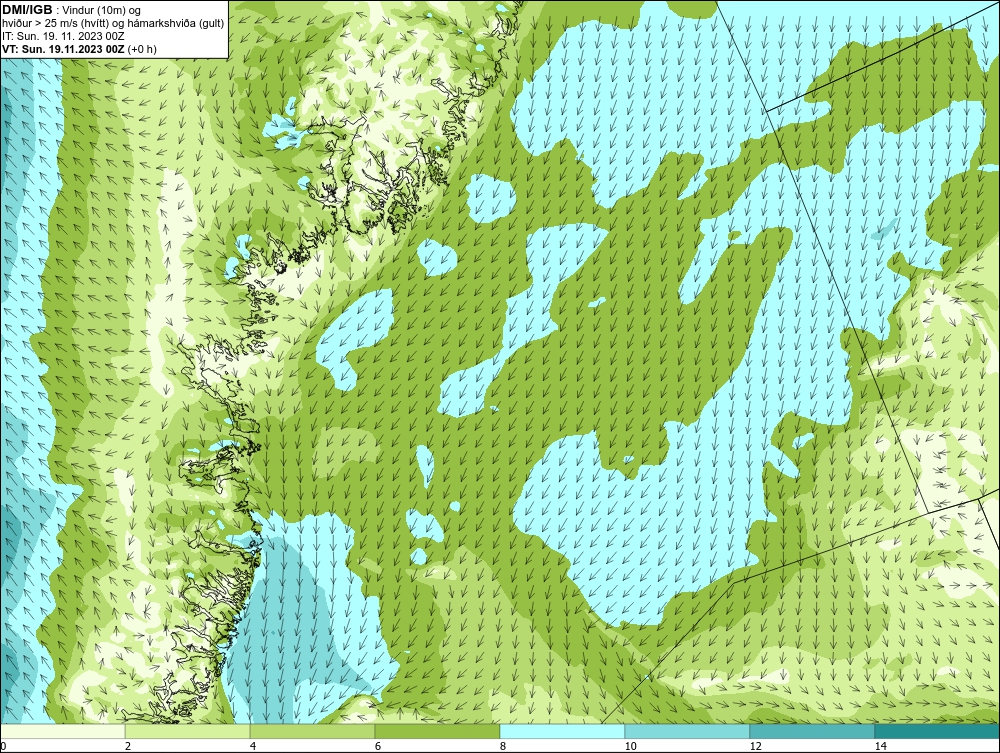Click the 6–8 m/s dark green legend swatch
Screen dimensions: 1000x753
point(438,731)
